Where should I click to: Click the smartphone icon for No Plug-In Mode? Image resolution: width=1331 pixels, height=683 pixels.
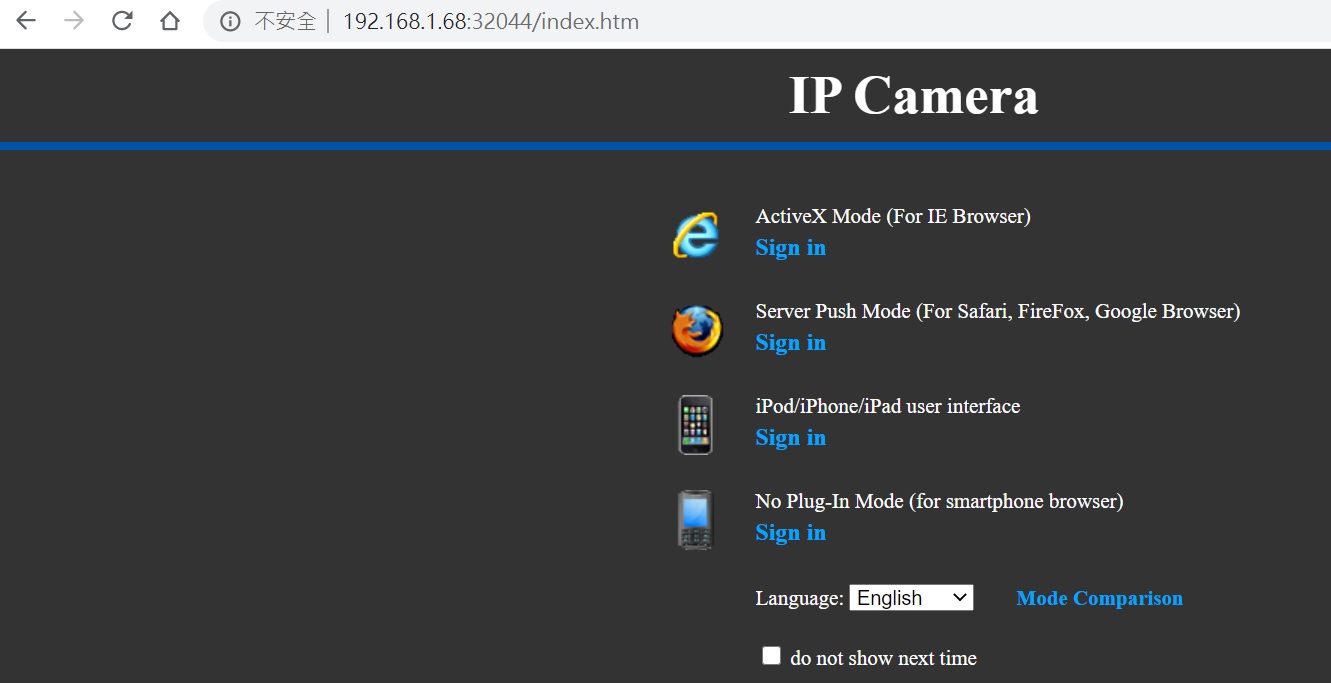(696, 519)
